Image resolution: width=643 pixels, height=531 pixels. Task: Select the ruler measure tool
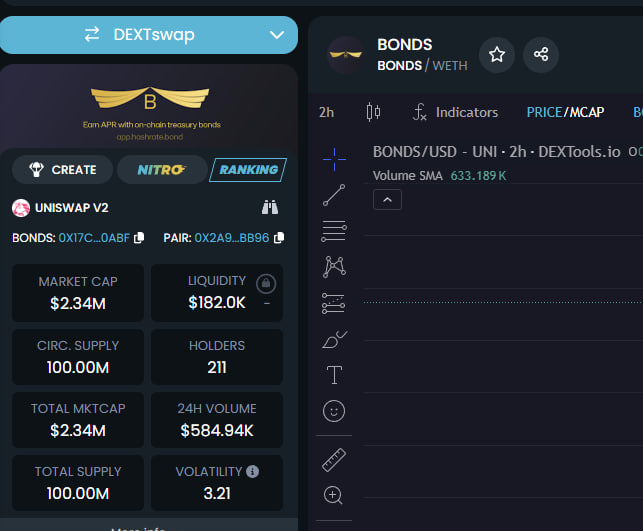click(334, 460)
